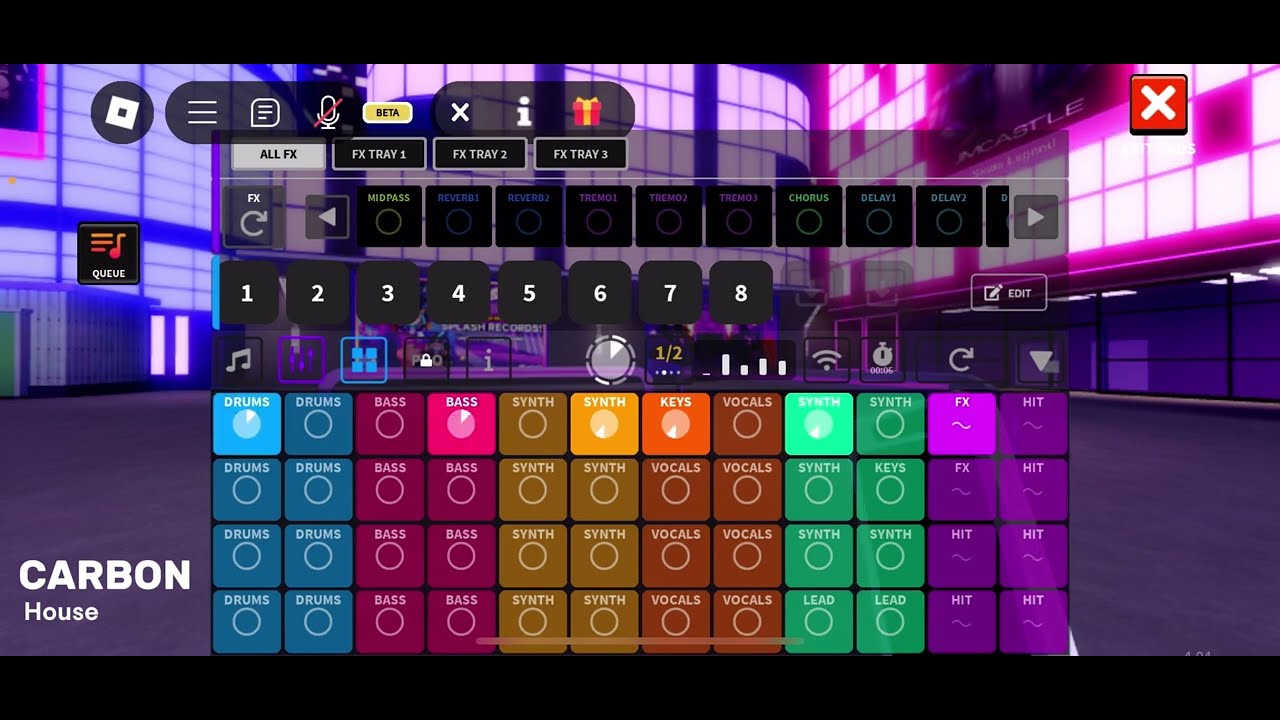Toggle the TREMO3 effect
Screen dimensions: 1280x720
point(739,216)
